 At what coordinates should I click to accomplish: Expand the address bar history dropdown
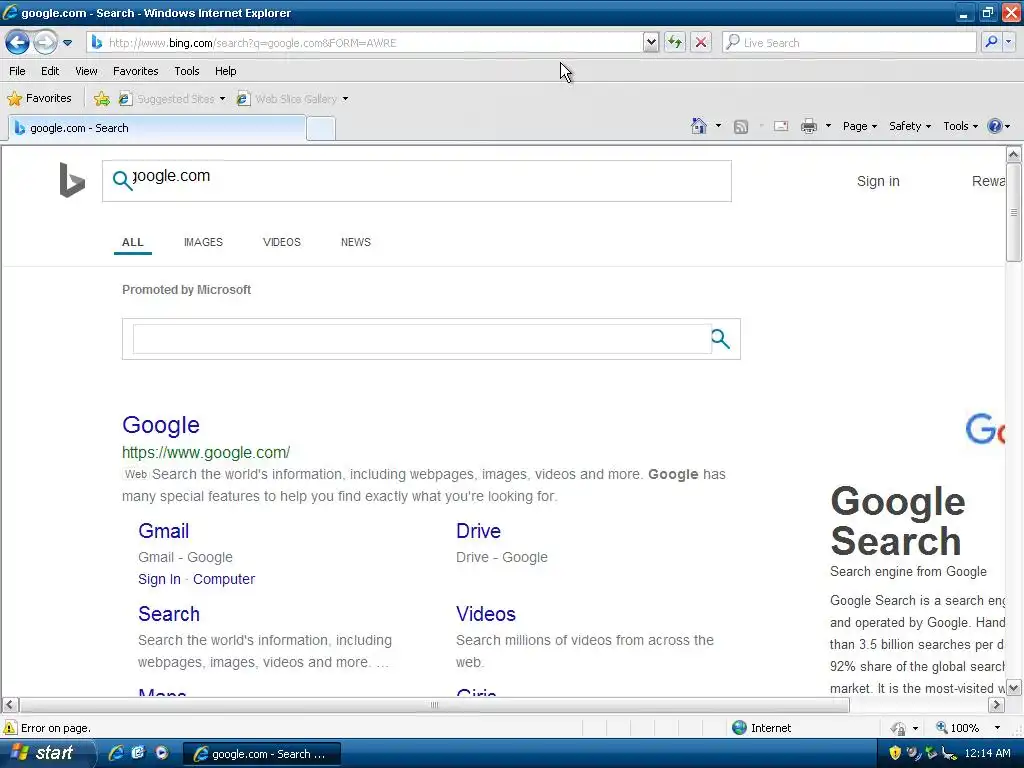[x=650, y=43]
